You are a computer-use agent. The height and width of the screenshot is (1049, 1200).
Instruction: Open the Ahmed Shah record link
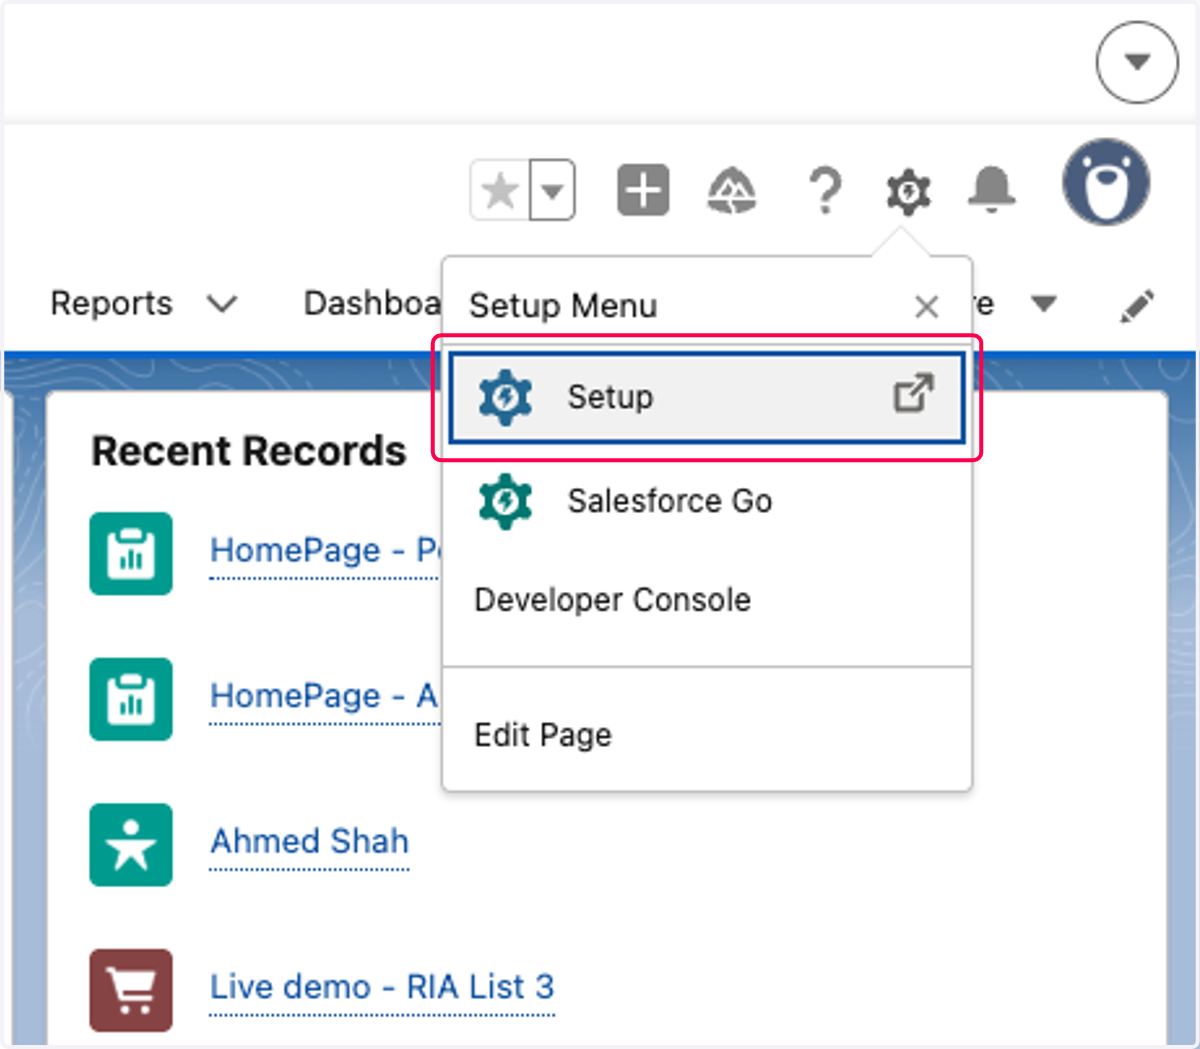[x=309, y=841]
